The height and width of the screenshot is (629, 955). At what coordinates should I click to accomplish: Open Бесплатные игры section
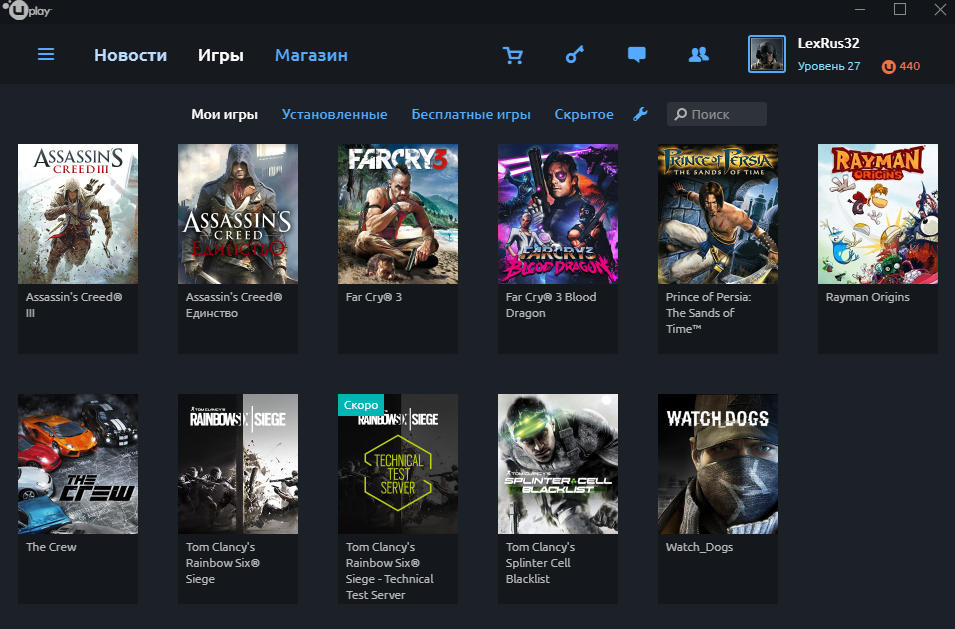[471, 114]
